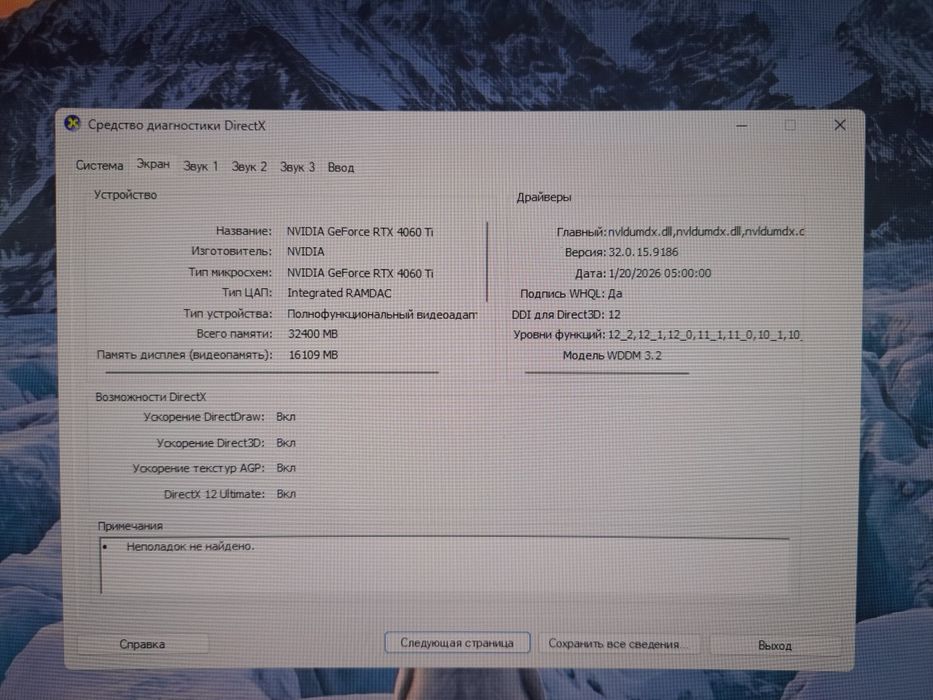The height and width of the screenshot is (700, 933).
Task: Click the Устройство group heading
Action: point(126,195)
